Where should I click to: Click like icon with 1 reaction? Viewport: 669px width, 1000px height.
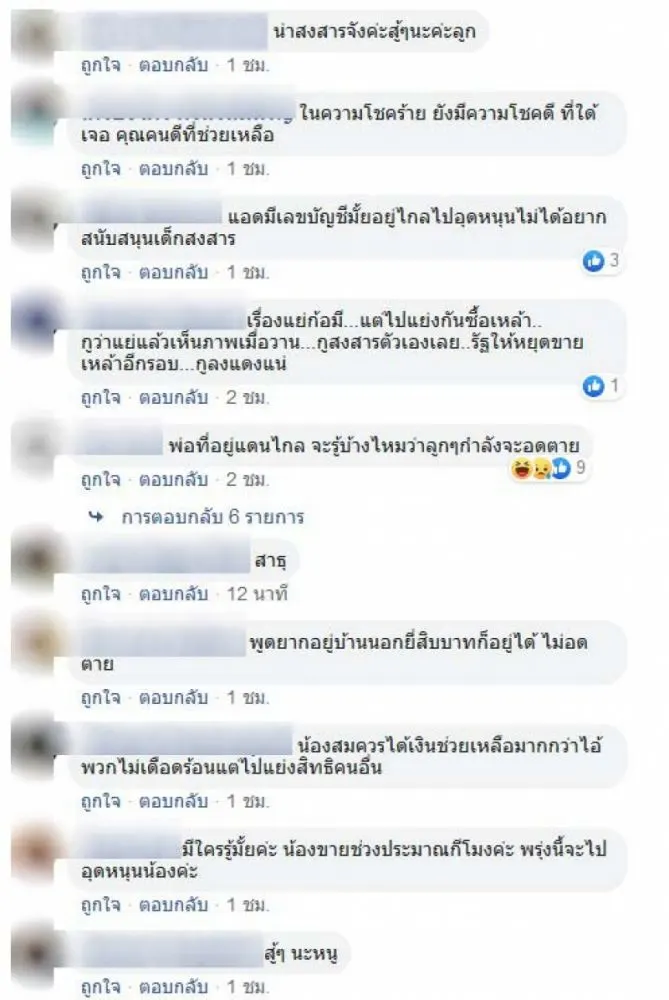tap(593, 386)
